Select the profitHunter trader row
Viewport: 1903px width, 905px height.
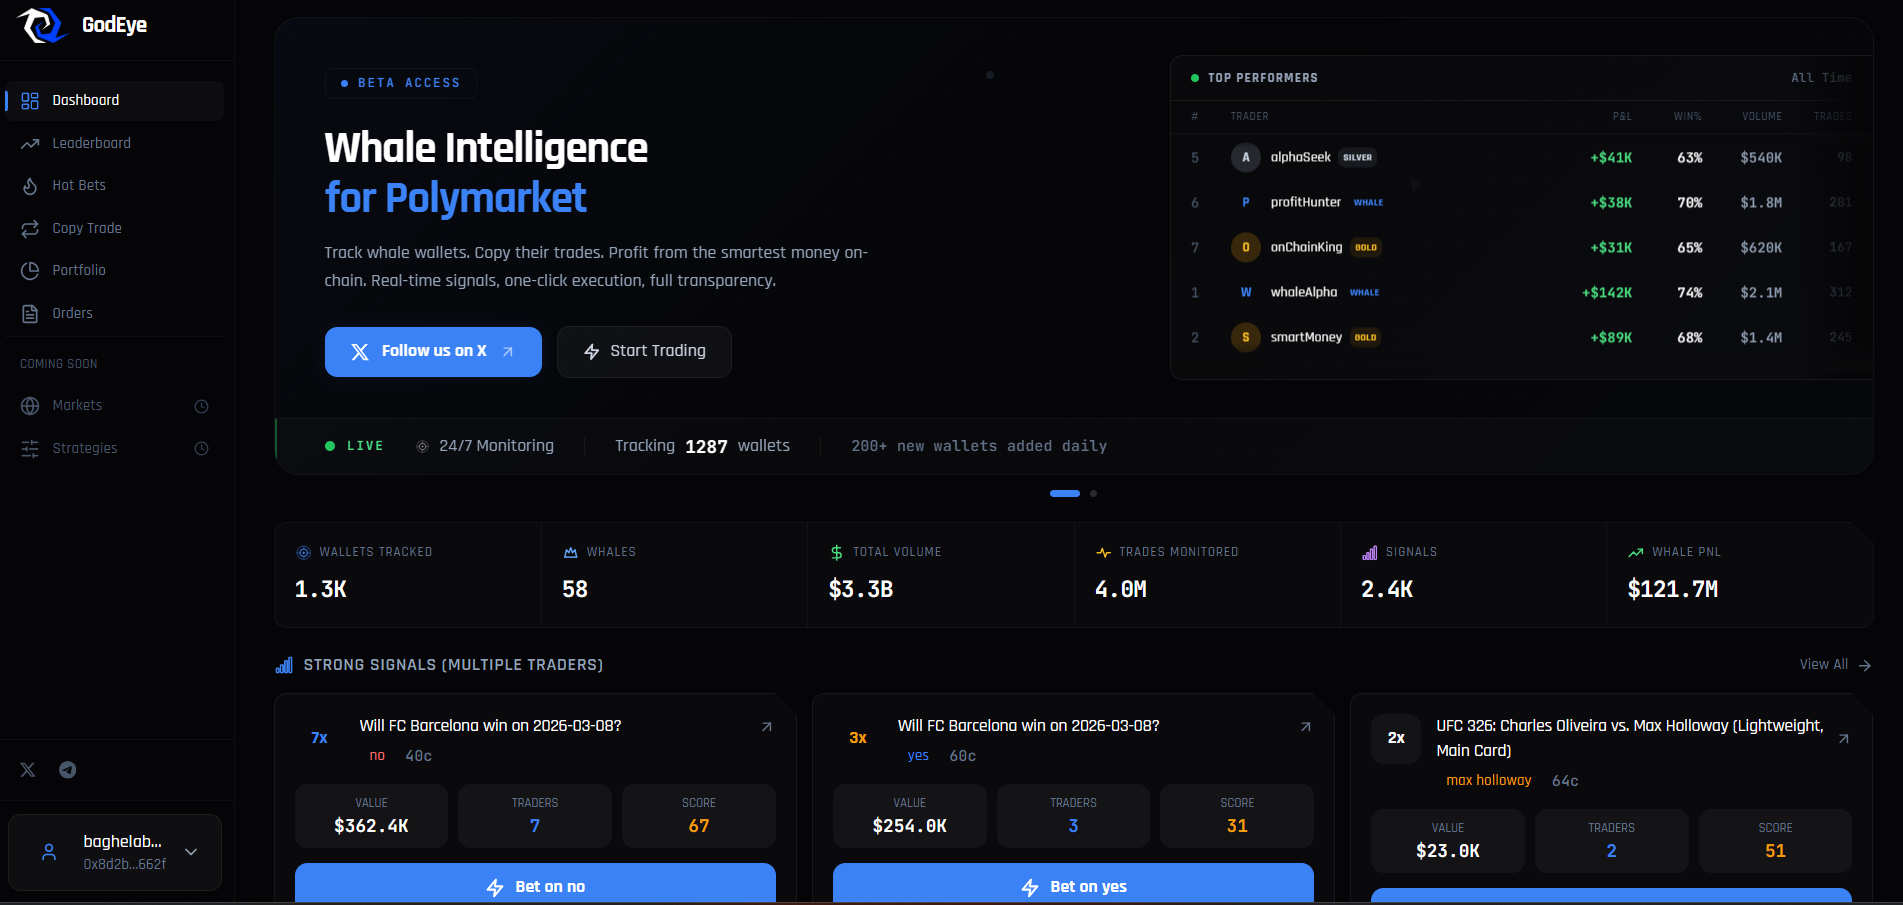[x=1521, y=202]
